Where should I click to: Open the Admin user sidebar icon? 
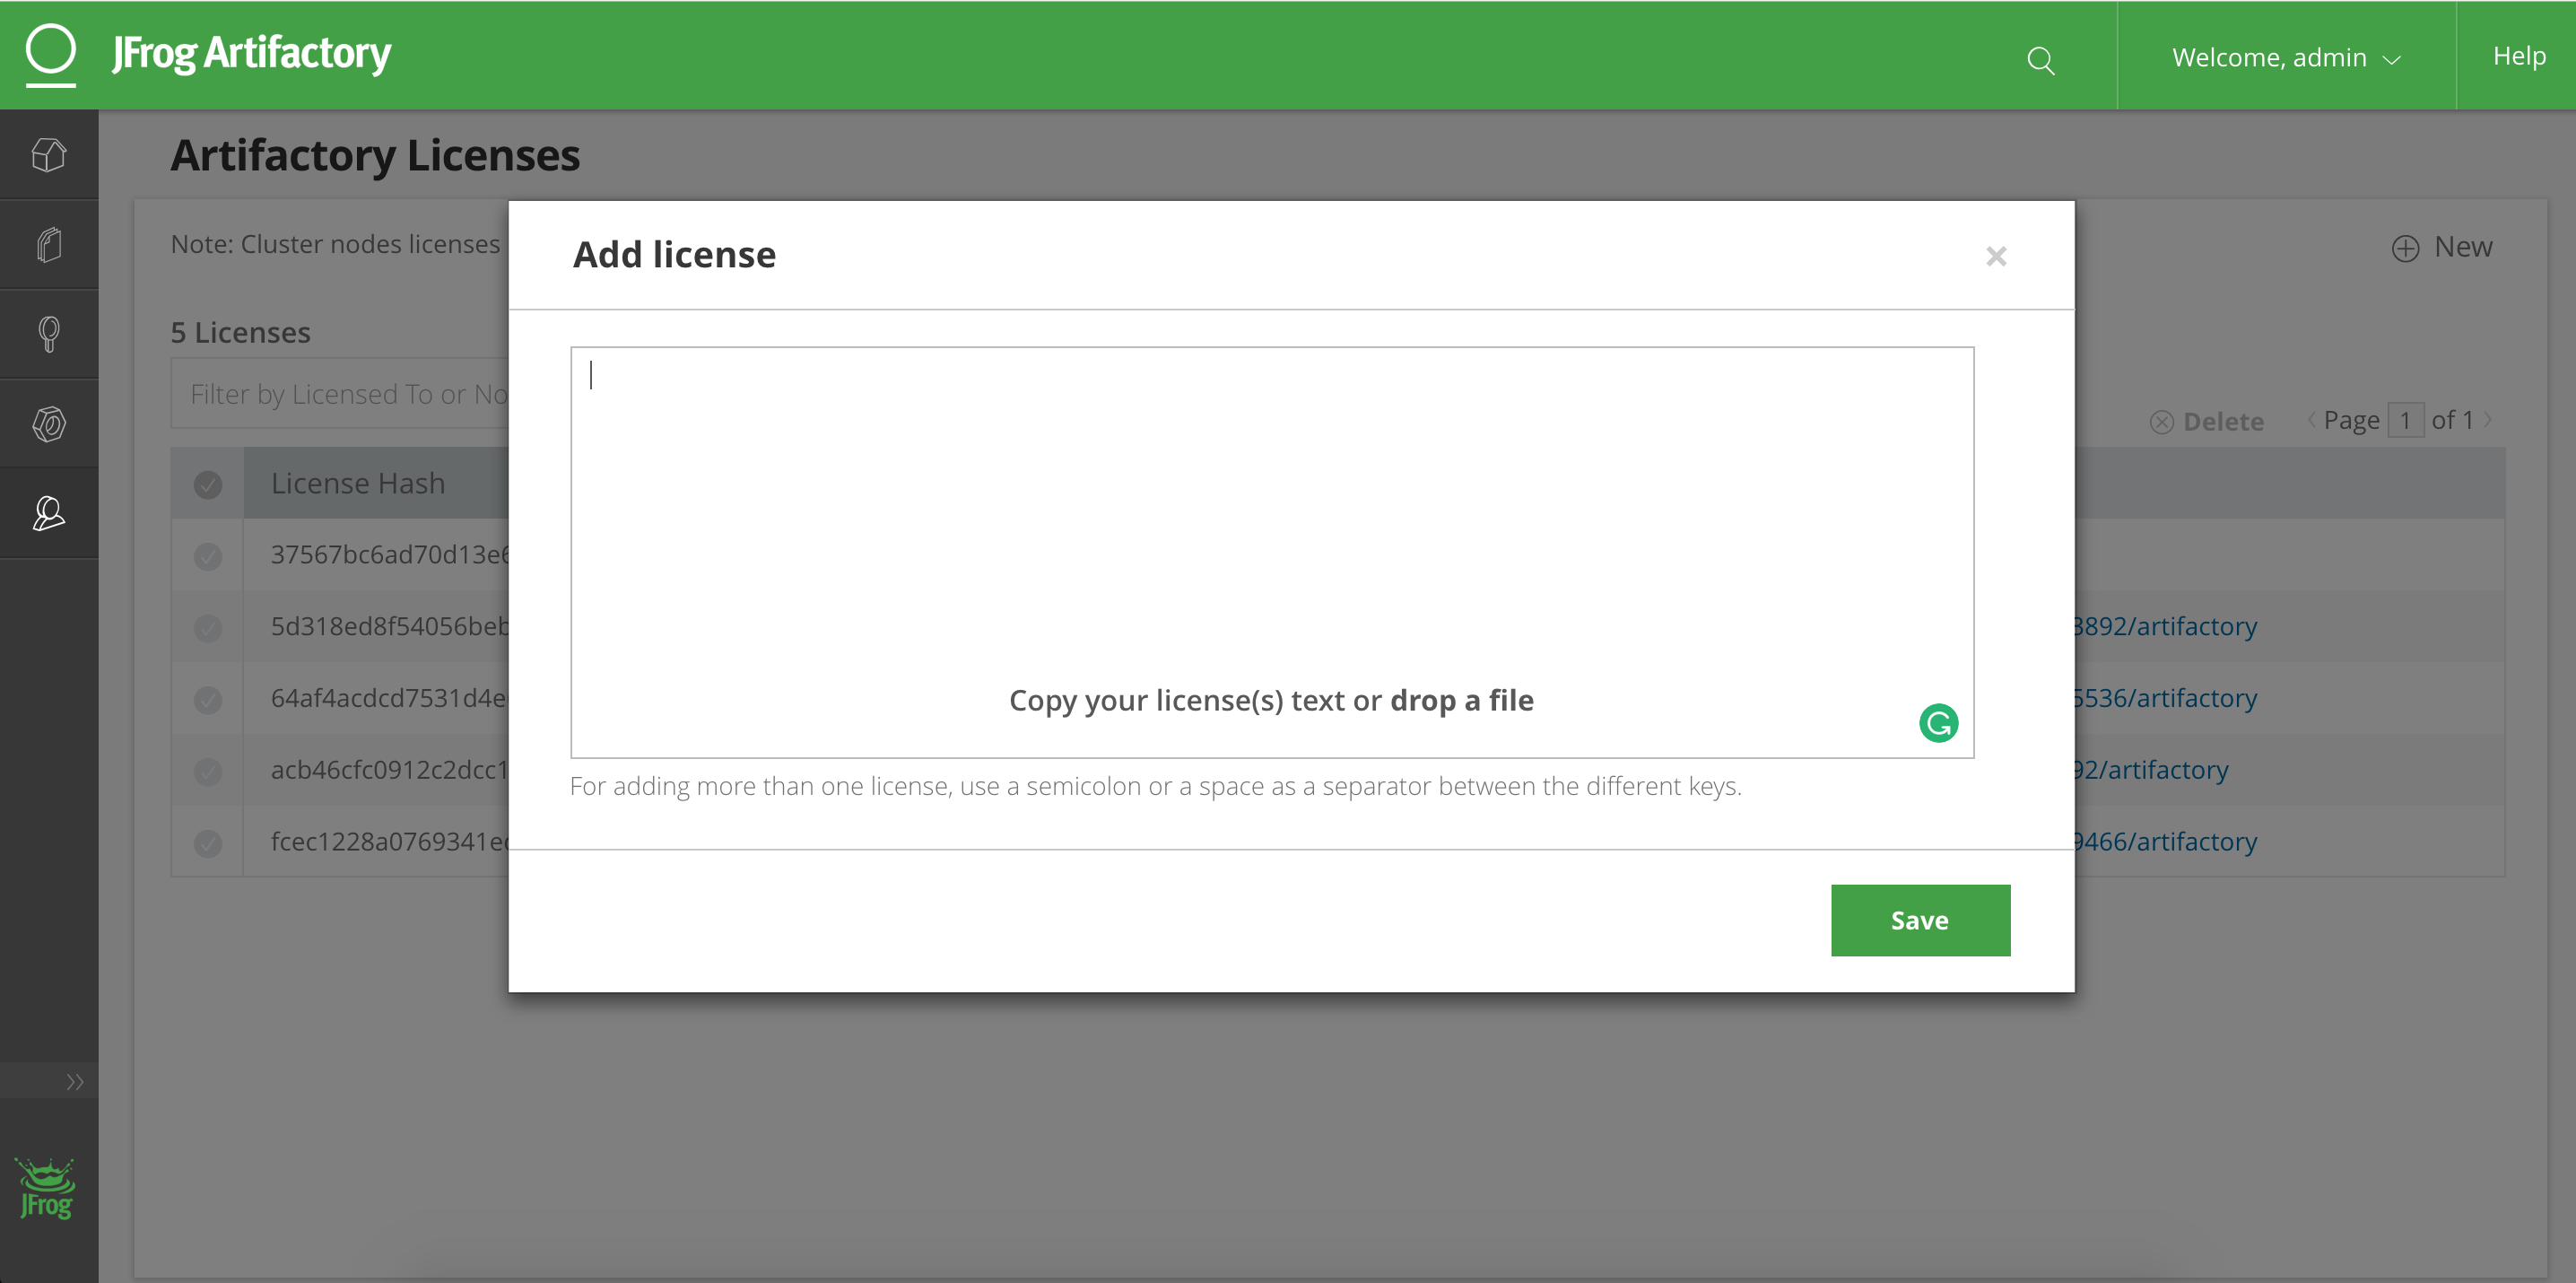[49, 513]
